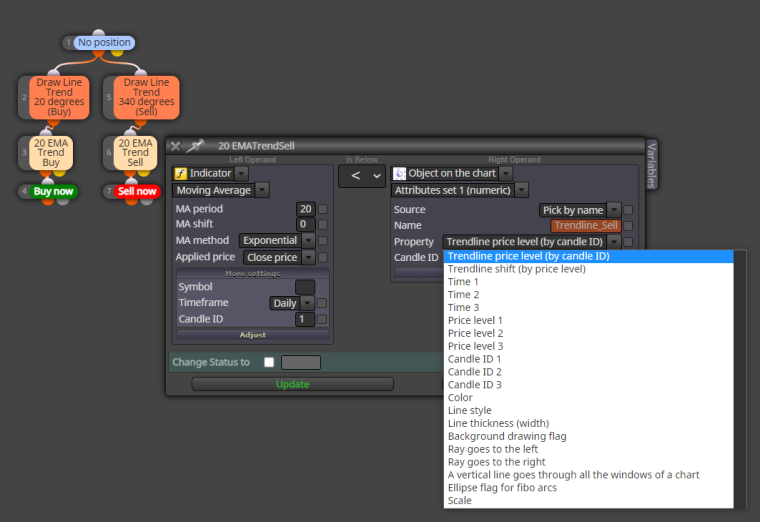Enable the Change Status to checkbox
This screenshot has width=760, height=522.
269,362
